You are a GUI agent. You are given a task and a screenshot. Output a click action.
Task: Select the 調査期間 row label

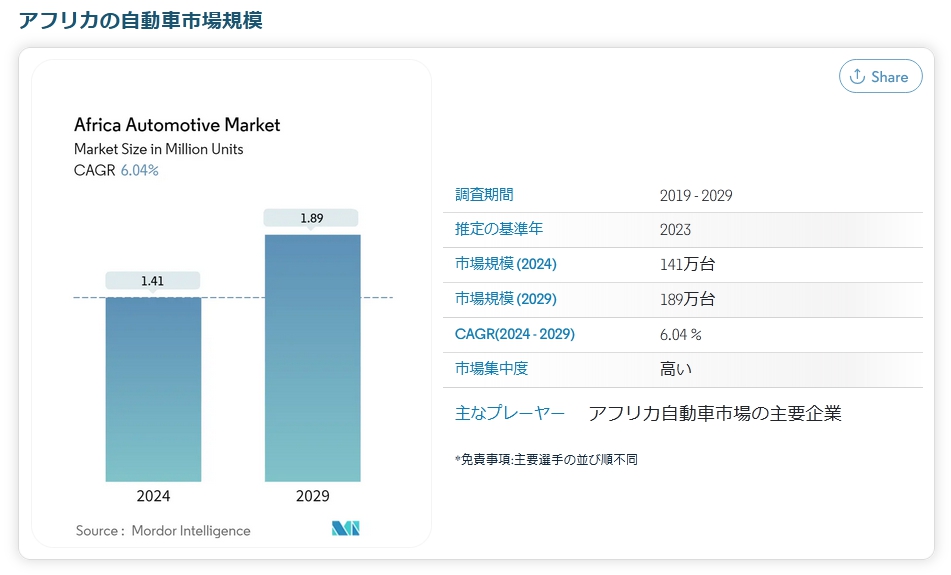(x=484, y=195)
